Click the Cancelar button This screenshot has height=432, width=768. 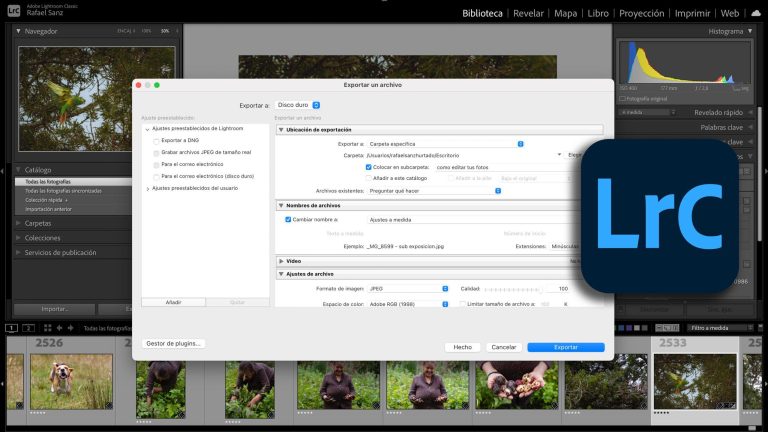pos(504,347)
